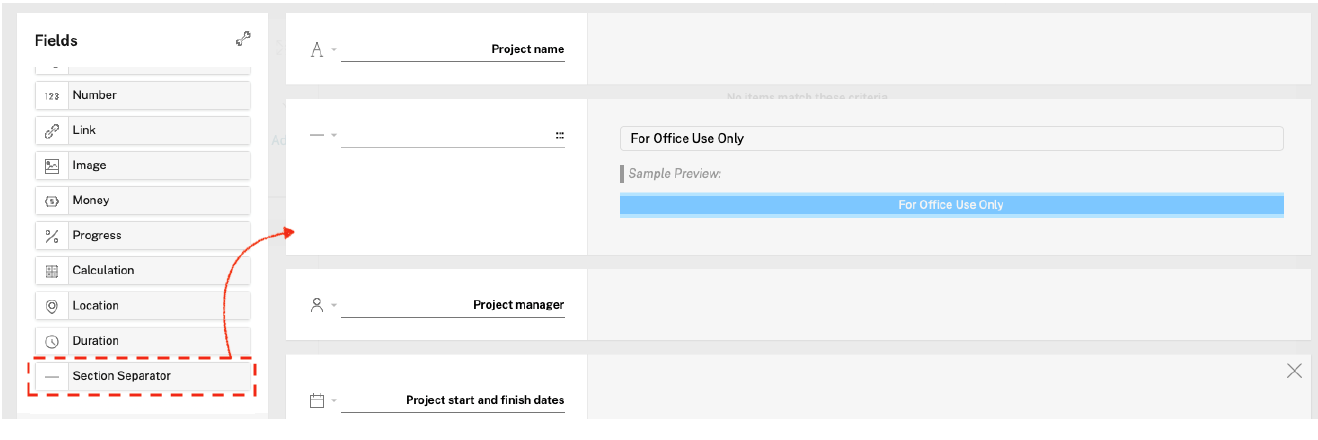Click the blue separator sample preview bar

coord(950,205)
